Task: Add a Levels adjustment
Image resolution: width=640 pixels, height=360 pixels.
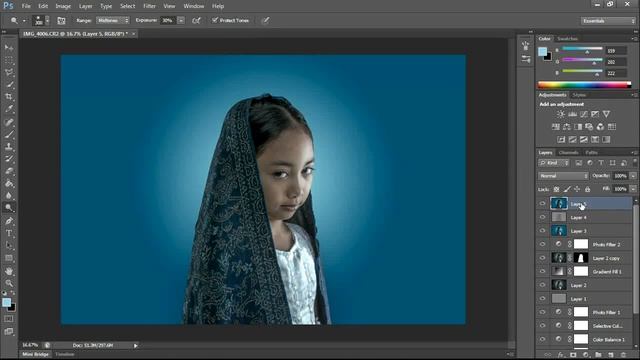Action: [572, 114]
